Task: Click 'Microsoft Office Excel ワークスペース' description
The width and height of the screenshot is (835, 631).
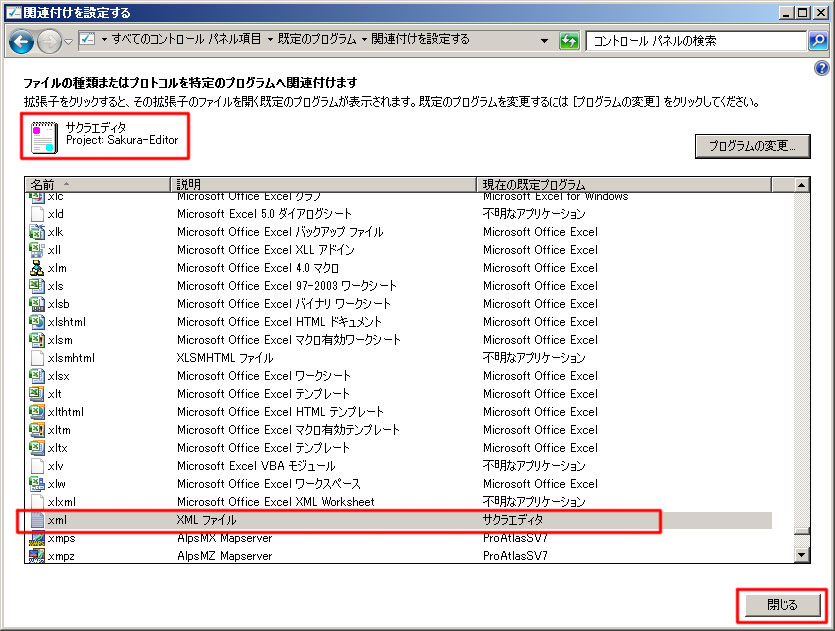Action: point(269,484)
